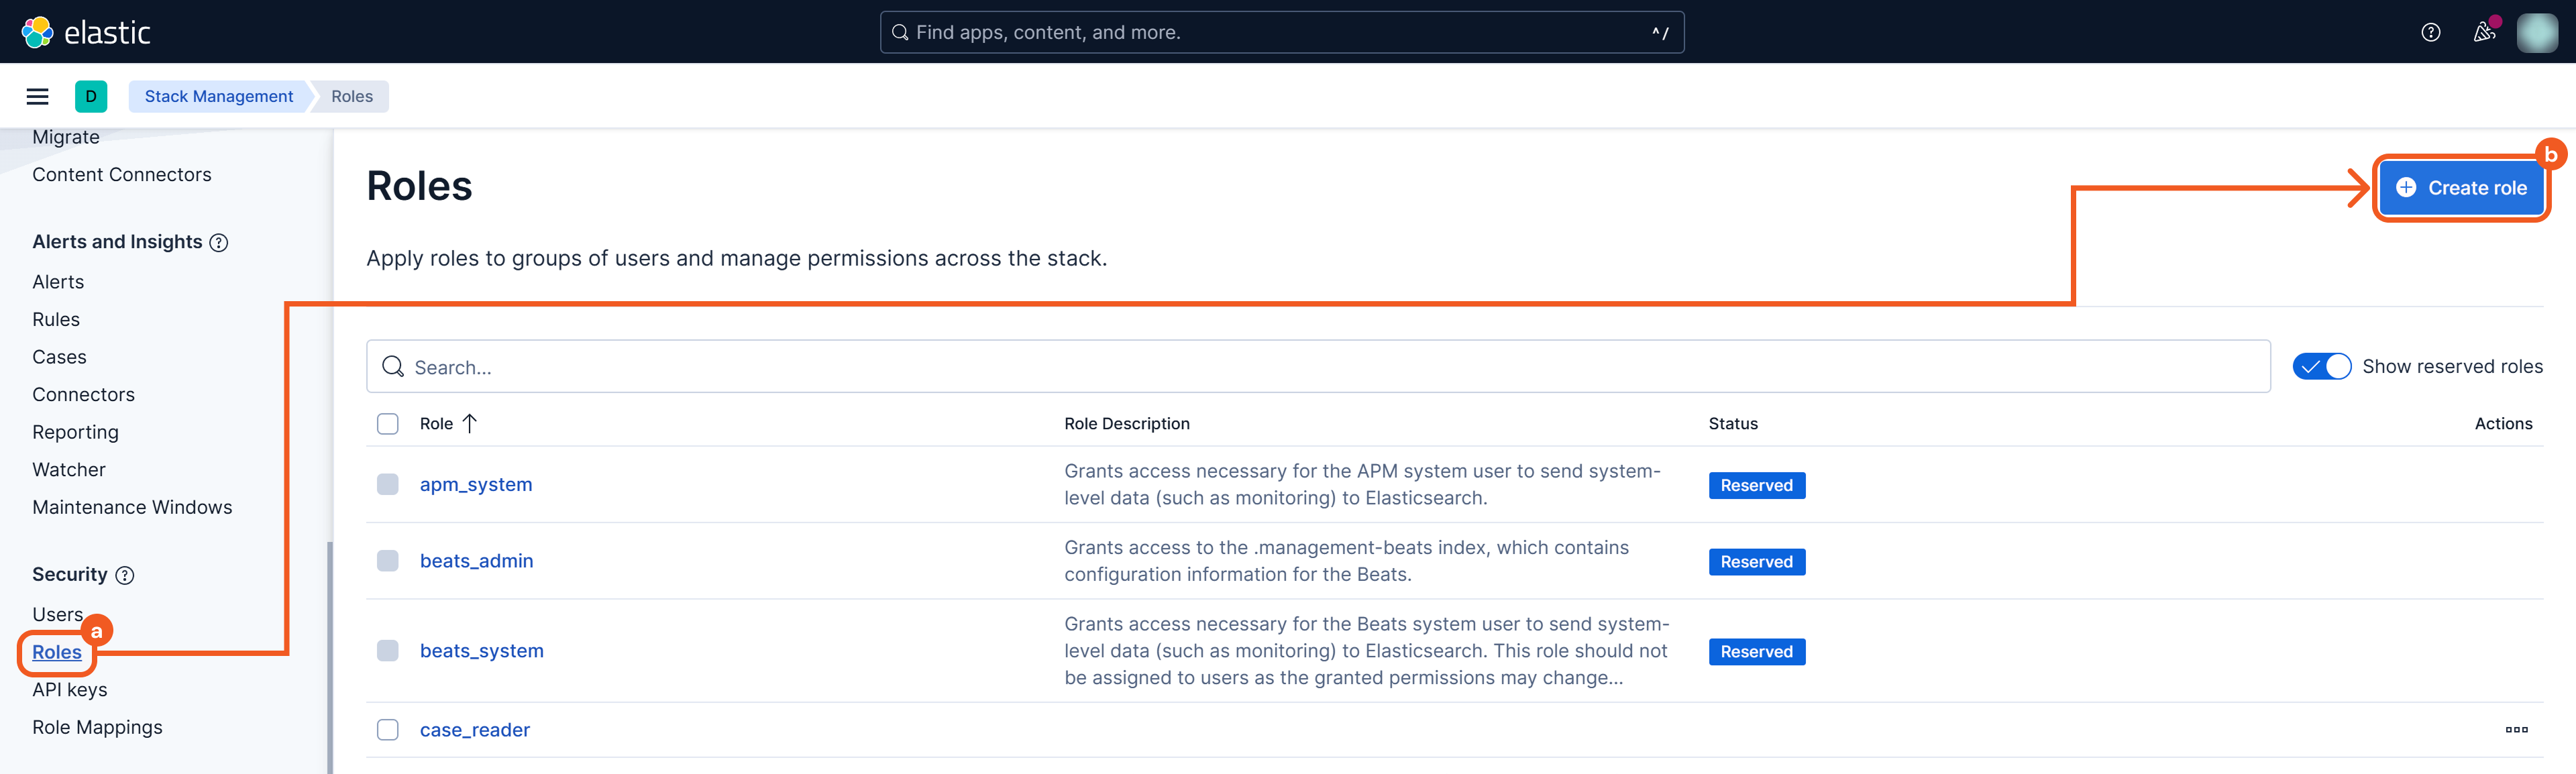The image size is (2576, 774).
Task: Open Role Mappings in sidebar
Action: [x=97, y=727]
